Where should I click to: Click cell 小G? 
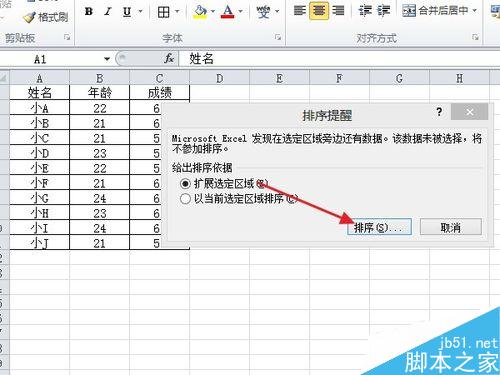coord(40,198)
